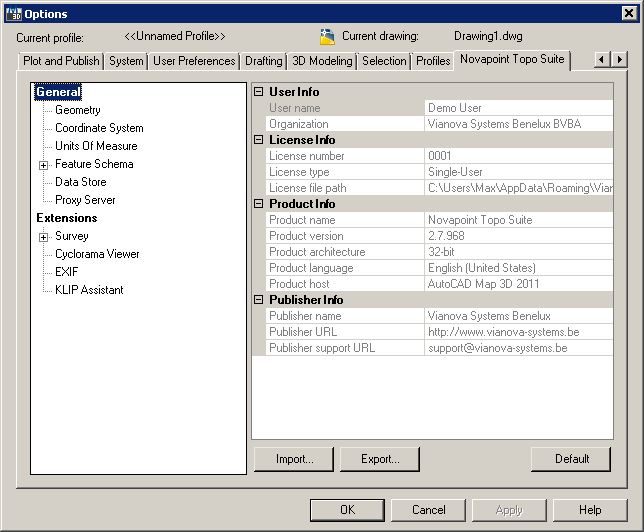Click the License file path value
The image size is (644, 532).
coord(519,188)
